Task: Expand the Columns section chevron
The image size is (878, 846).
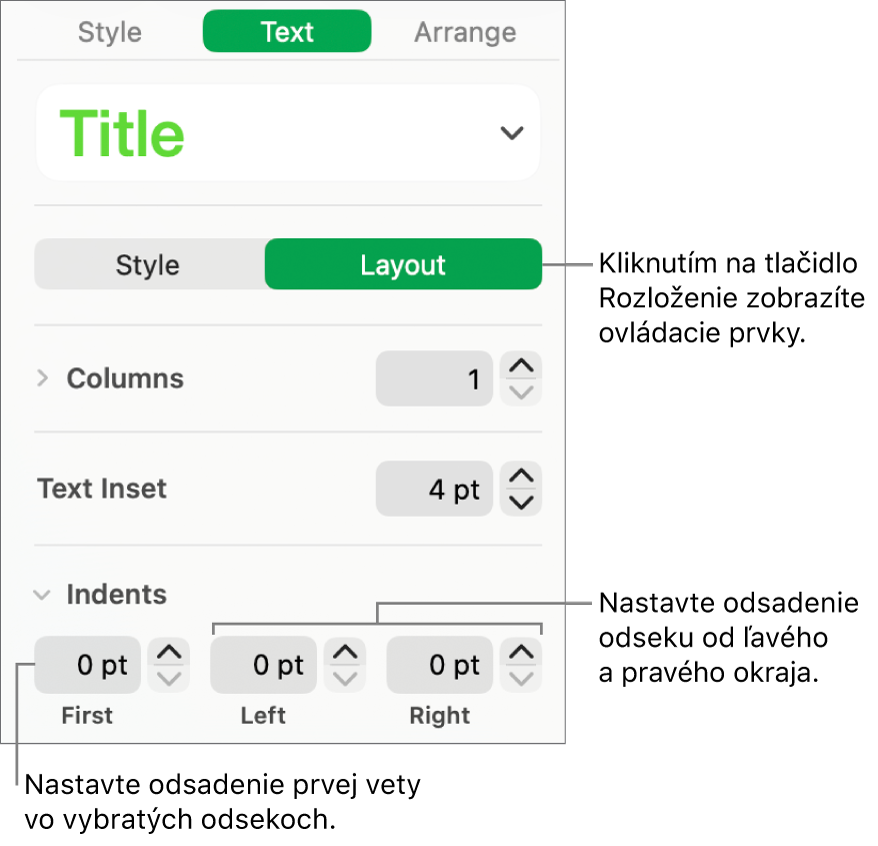Action: pyautogui.click(x=42, y=378)
